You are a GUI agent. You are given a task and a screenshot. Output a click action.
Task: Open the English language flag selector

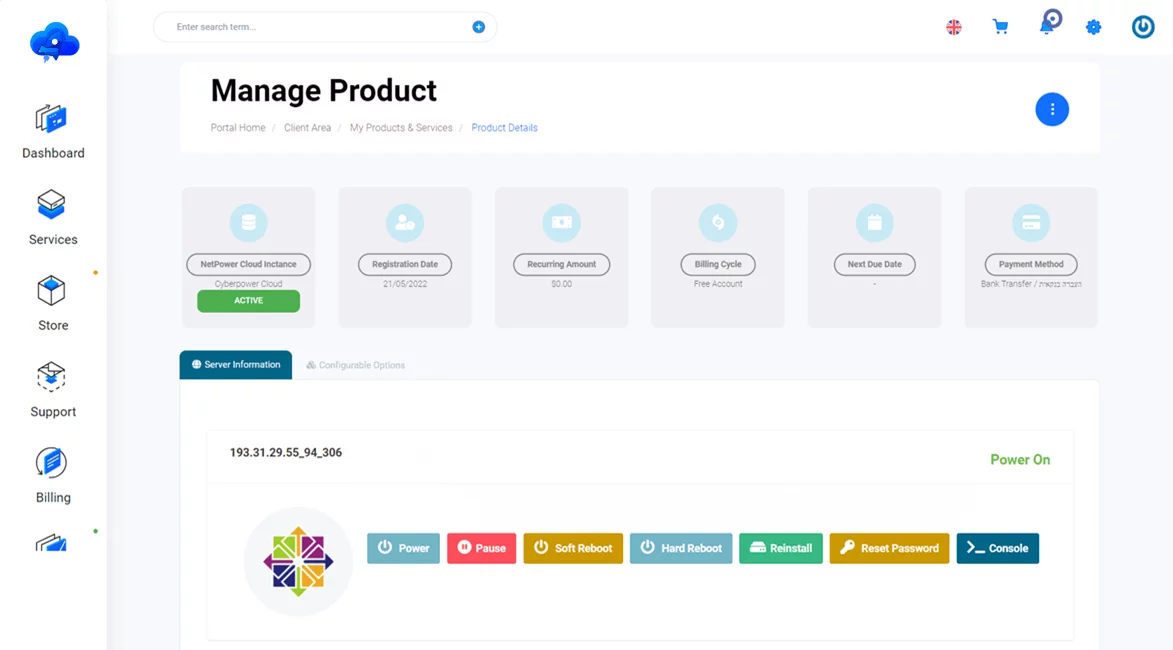click(x=954, y=27)
